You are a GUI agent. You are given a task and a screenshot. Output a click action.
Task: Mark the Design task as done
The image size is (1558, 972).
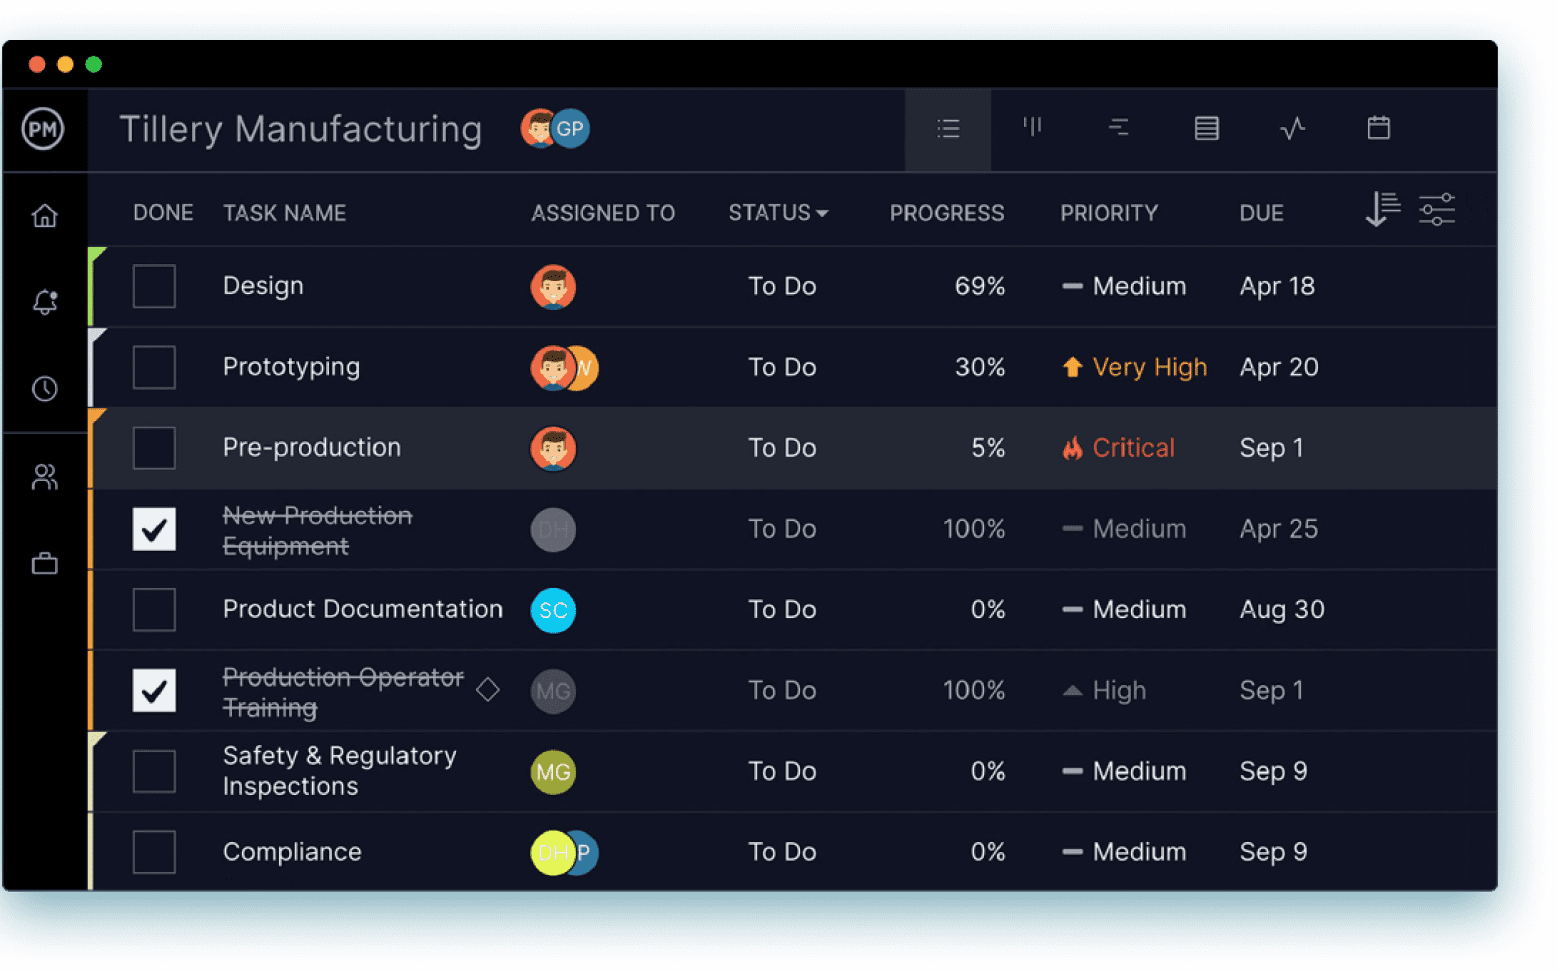click(154, 286)
